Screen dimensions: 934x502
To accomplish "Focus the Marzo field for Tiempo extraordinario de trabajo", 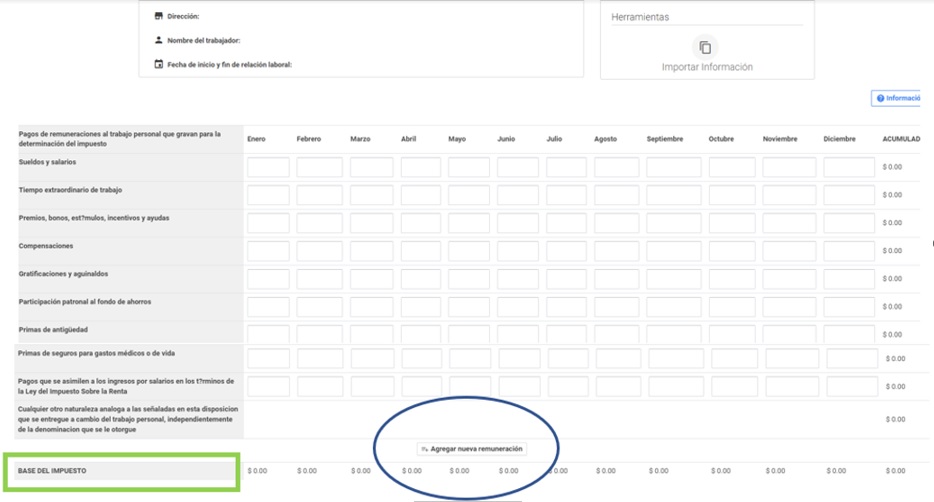I will [x=371, y=195].
